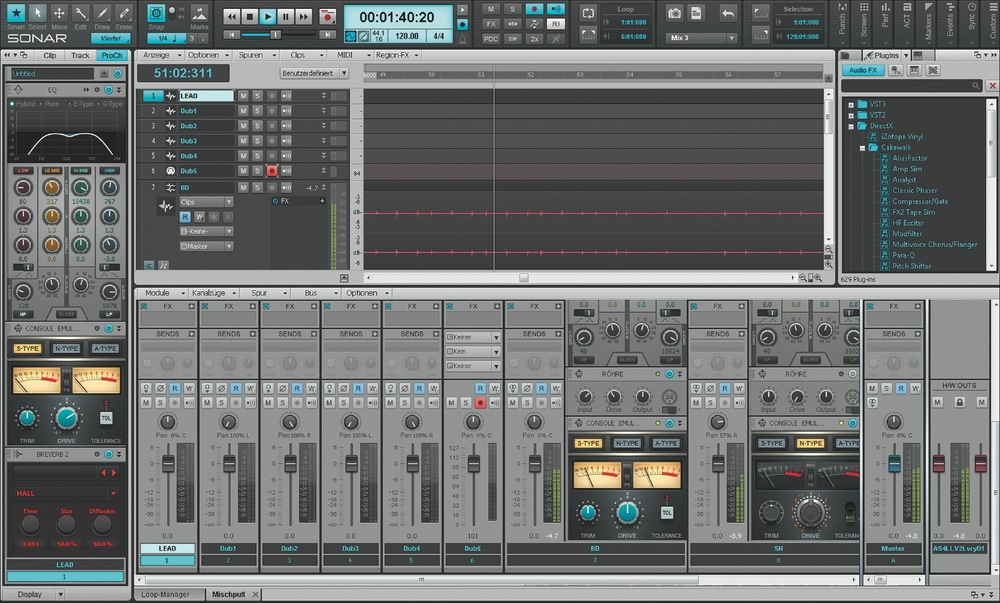Click the 2x button in the Mix module
The image size is (1000, 603).
[534, 39]
